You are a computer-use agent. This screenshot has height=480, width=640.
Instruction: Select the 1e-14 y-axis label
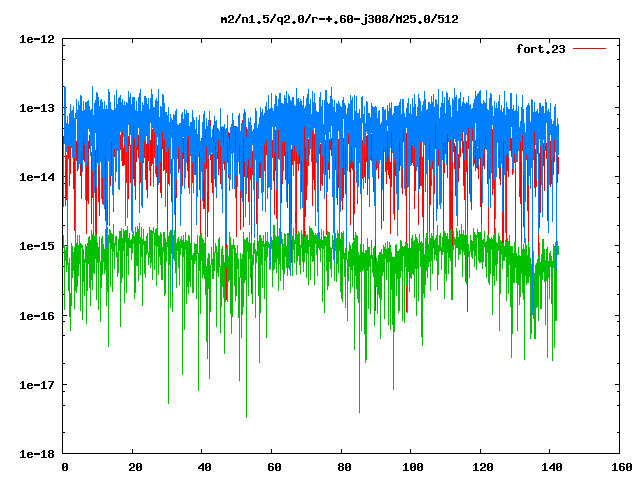pos(37,177)
